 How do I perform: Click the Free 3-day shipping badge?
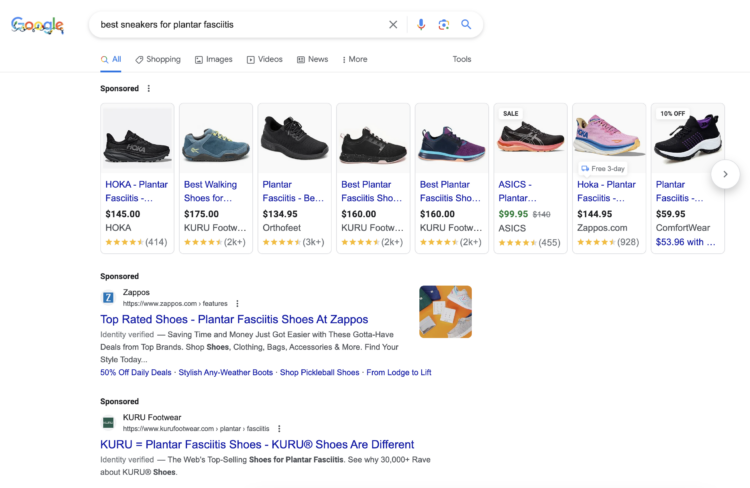pos(603,168)
